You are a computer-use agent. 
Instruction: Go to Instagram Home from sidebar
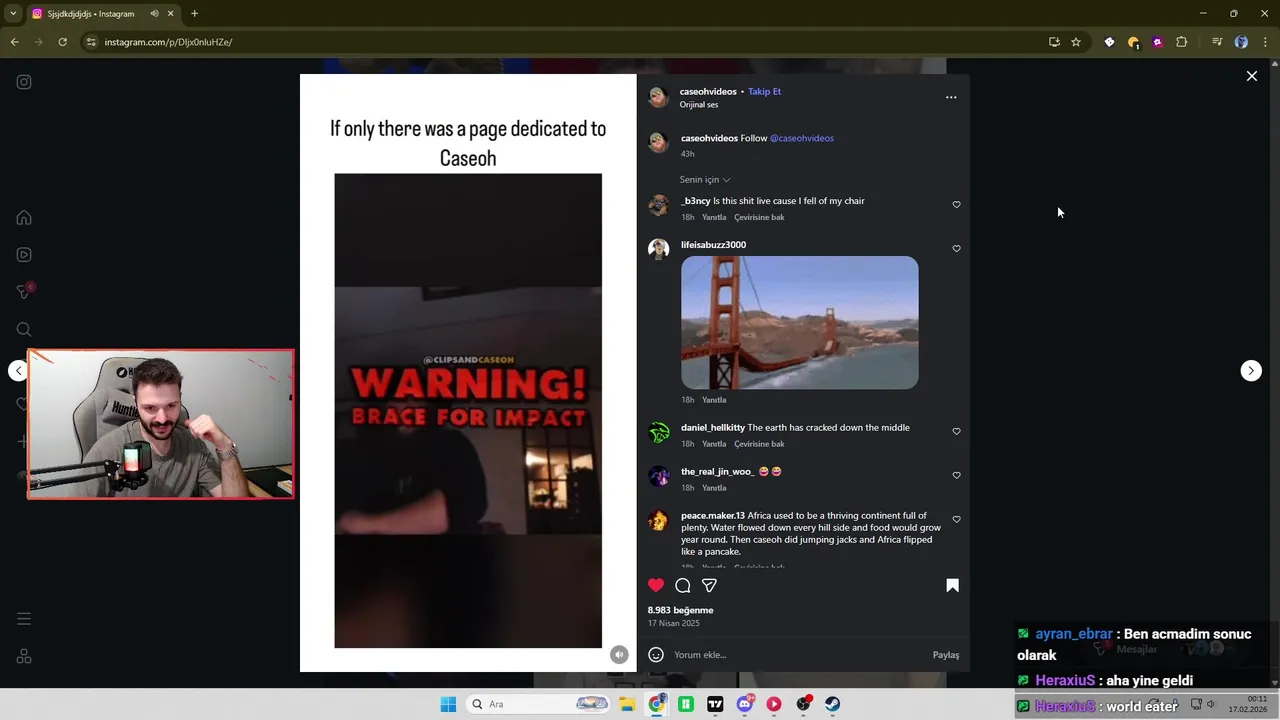pos(24,218)
